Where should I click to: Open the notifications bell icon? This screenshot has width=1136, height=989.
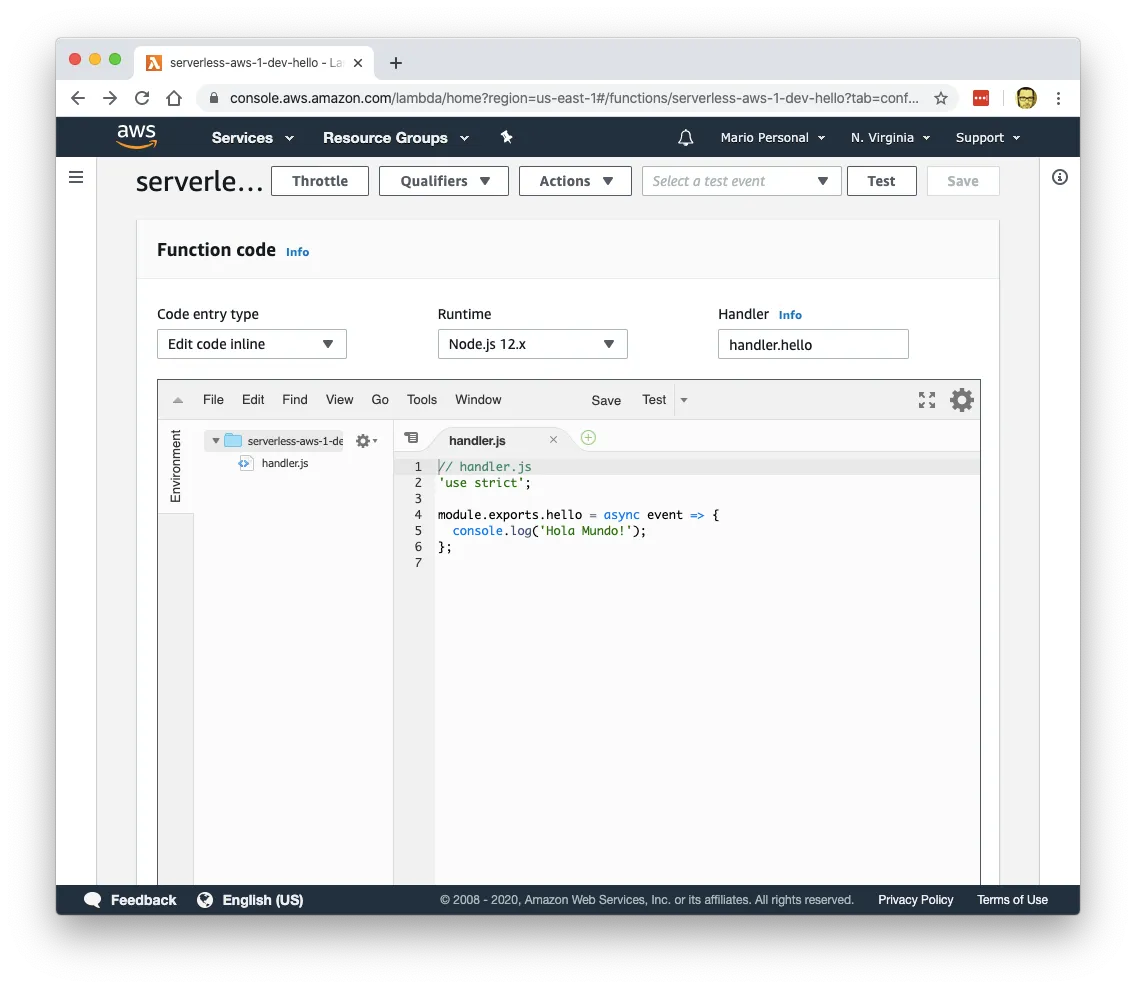(685, 138)
